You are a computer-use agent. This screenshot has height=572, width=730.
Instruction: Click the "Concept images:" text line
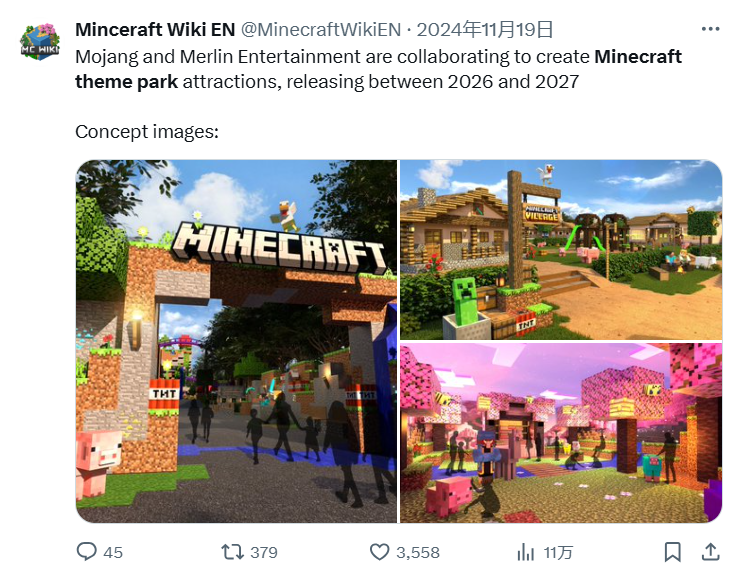pos(147,132)
